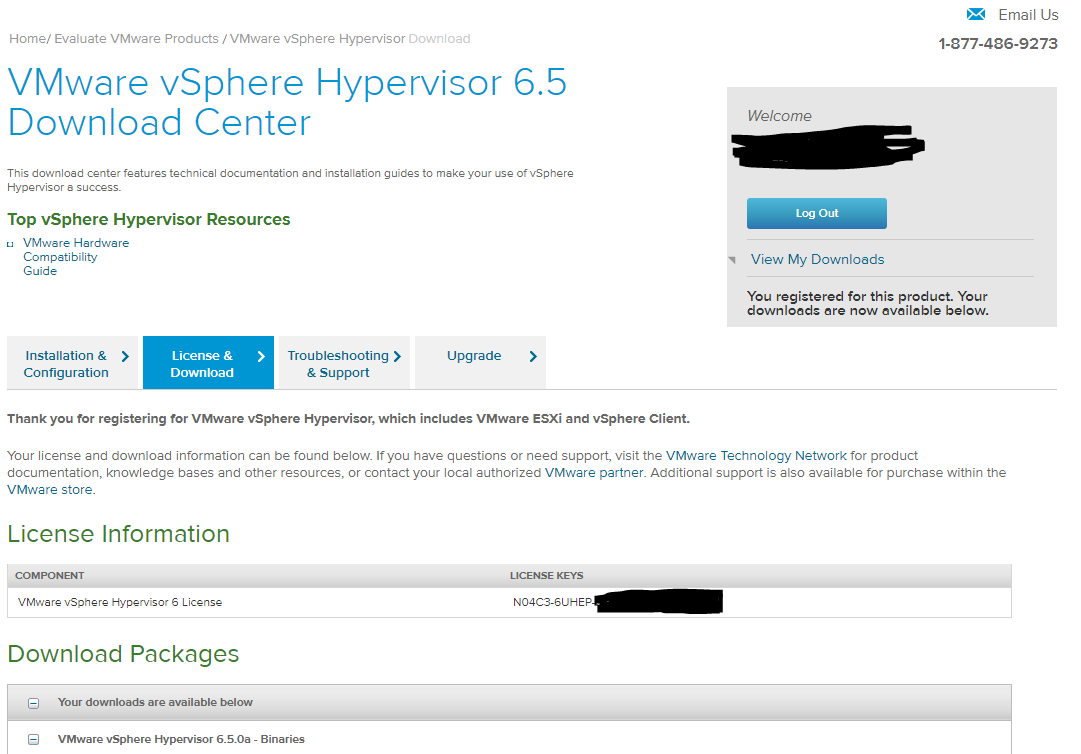
Task: Click 'VMware vSphere Hypervisor 6 License' cell
Action: (x=120, y=602)
